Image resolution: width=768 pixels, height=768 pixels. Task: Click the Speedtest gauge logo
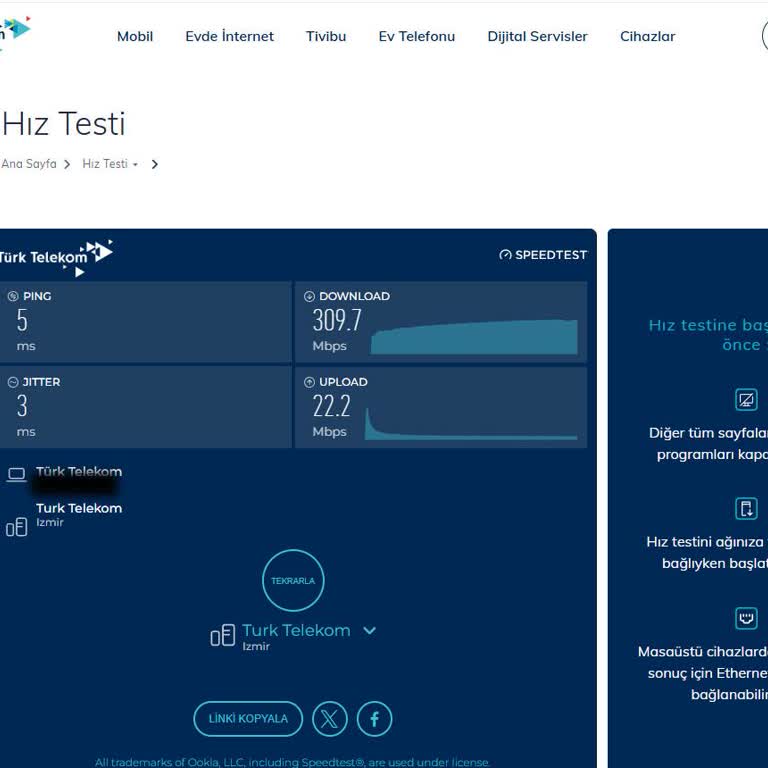[x=505, y=255]
